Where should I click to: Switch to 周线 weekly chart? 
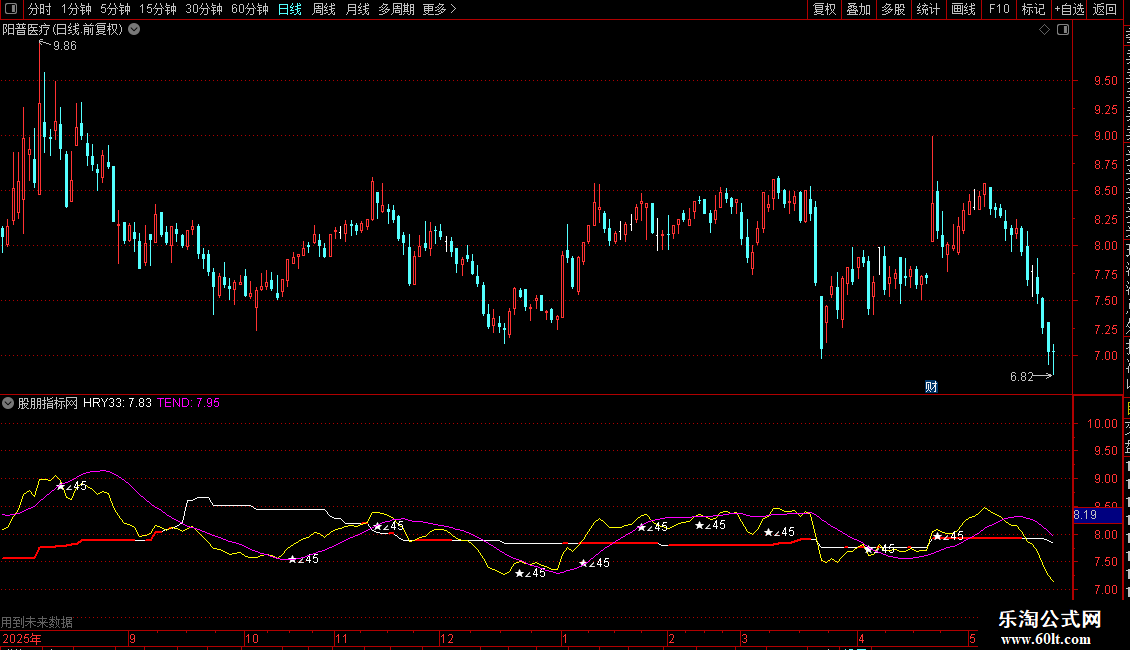(x=324, y=9)
